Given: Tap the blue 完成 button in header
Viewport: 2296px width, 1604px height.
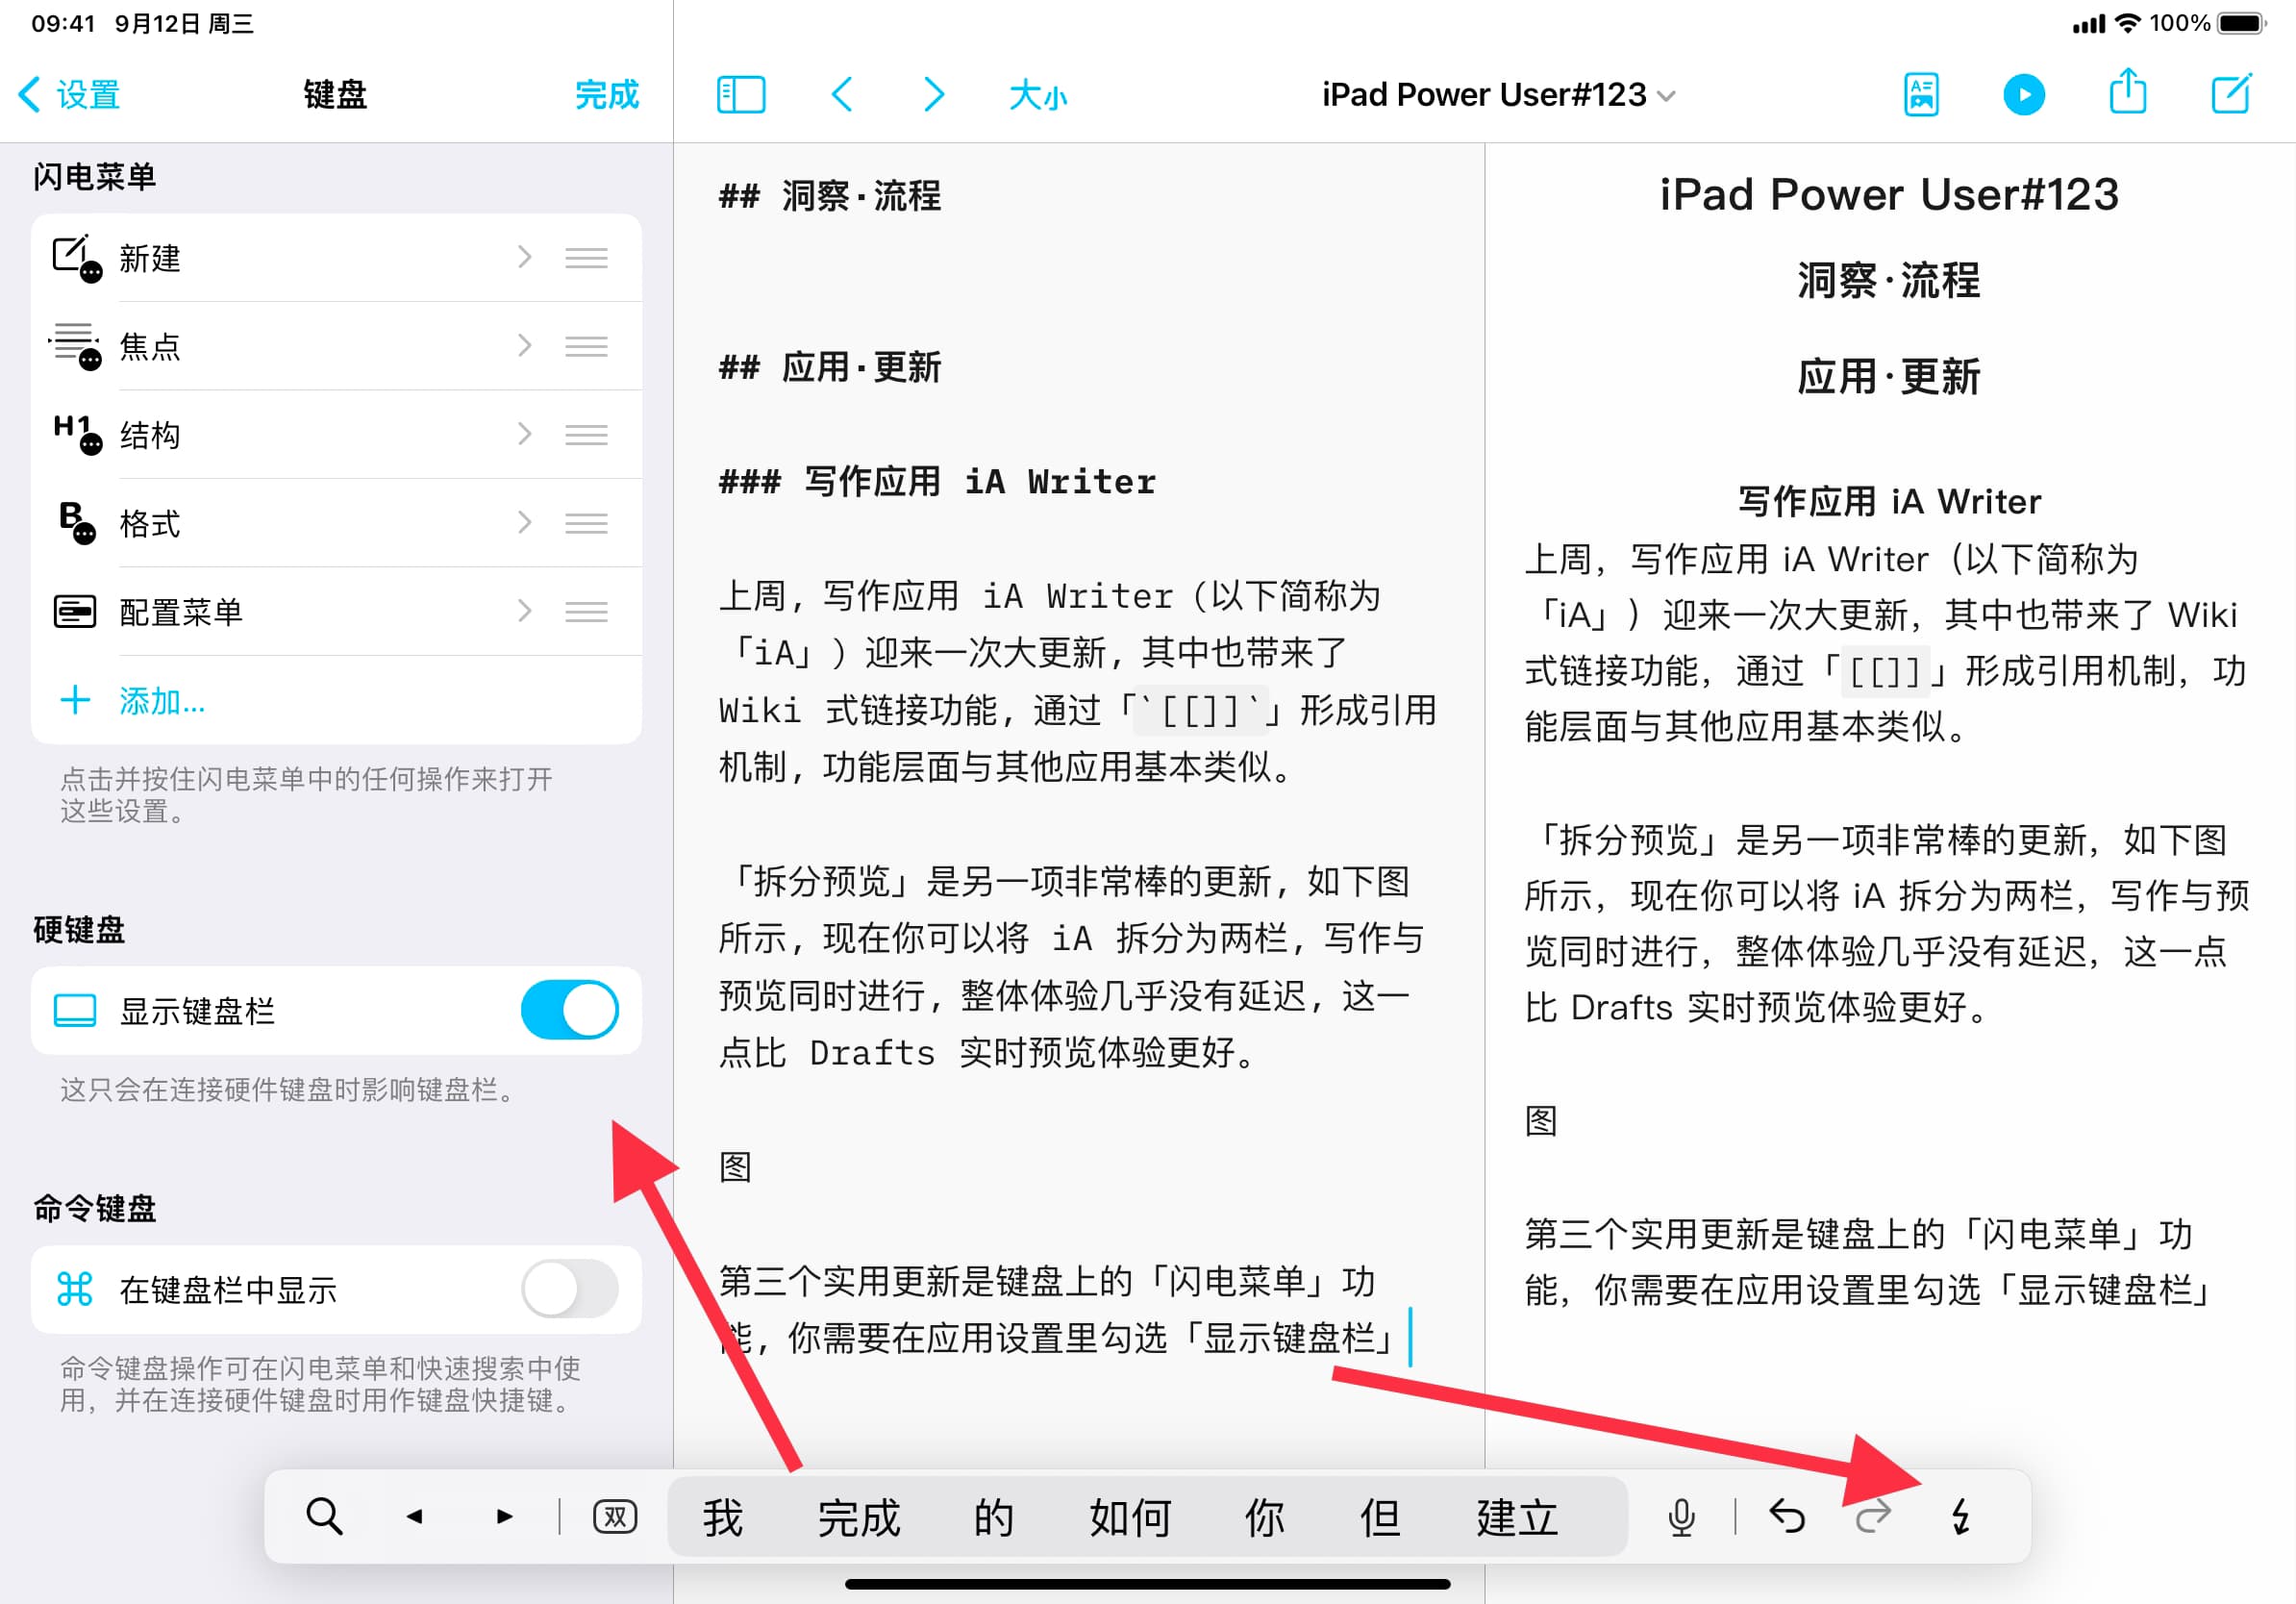Looking at the screenshot, I should (607, 95).
